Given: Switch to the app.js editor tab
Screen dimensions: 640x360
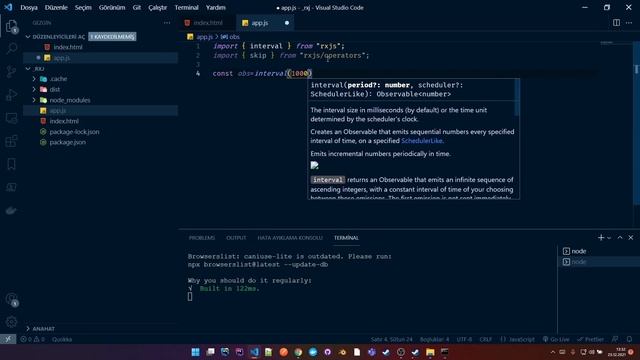Looking at the screenshot, I should click(265, 23).
